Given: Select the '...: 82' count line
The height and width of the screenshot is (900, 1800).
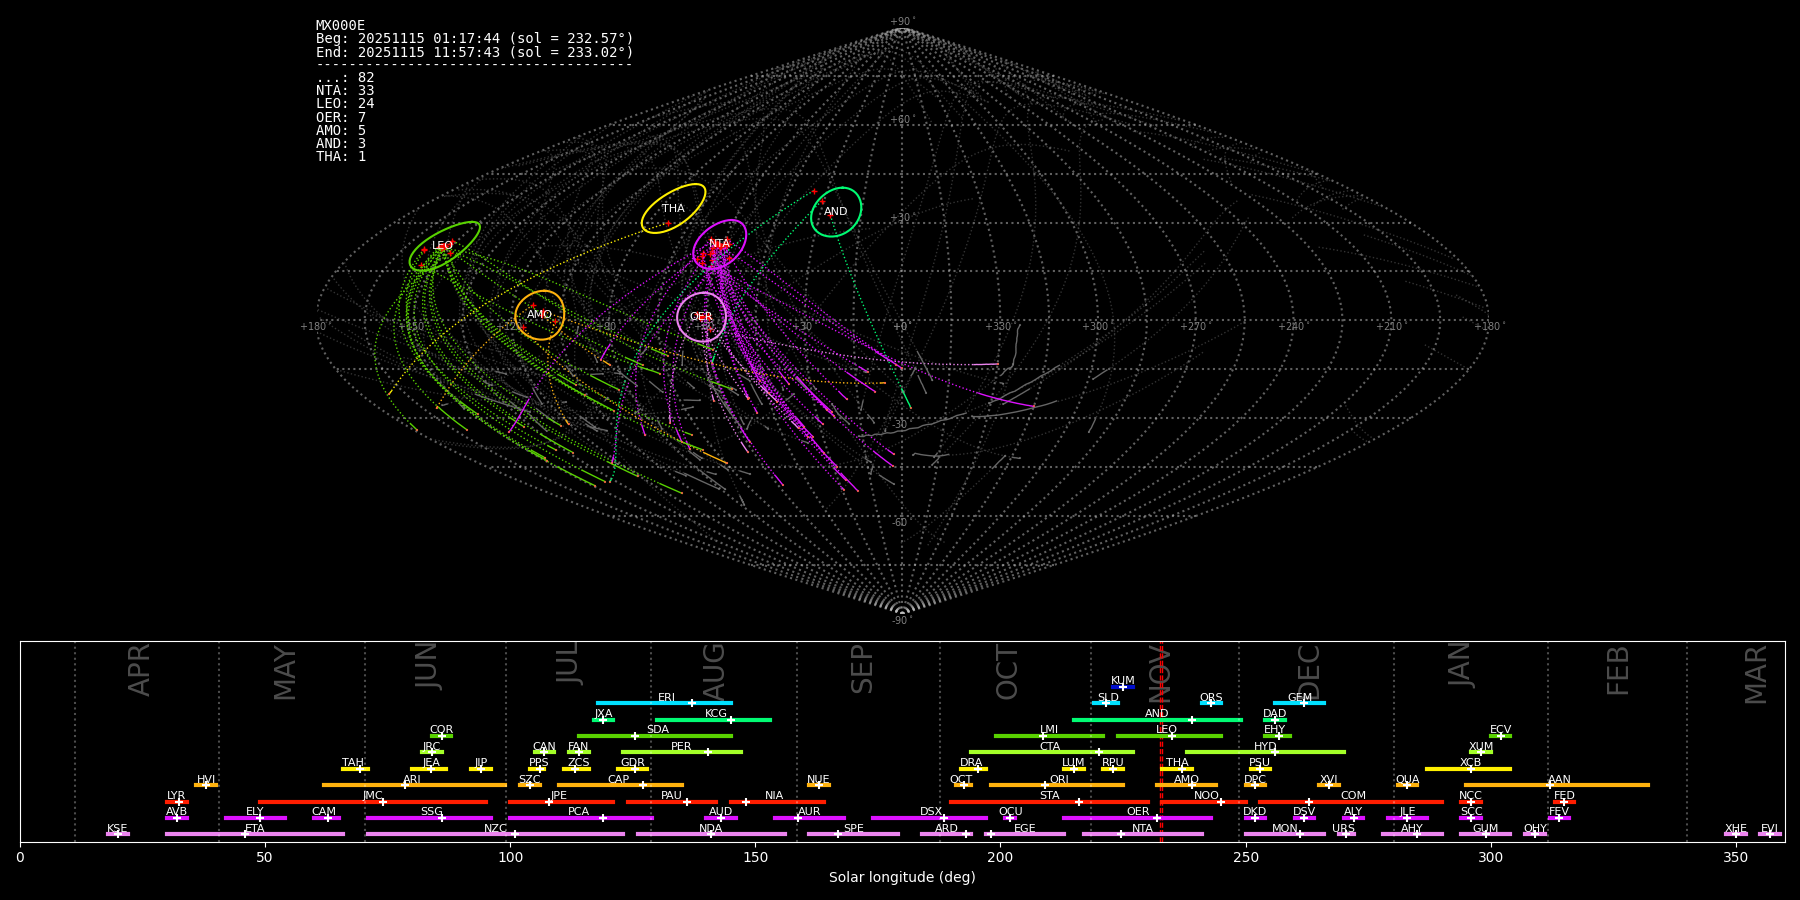Looking at the screenshot, I should 345,78.
